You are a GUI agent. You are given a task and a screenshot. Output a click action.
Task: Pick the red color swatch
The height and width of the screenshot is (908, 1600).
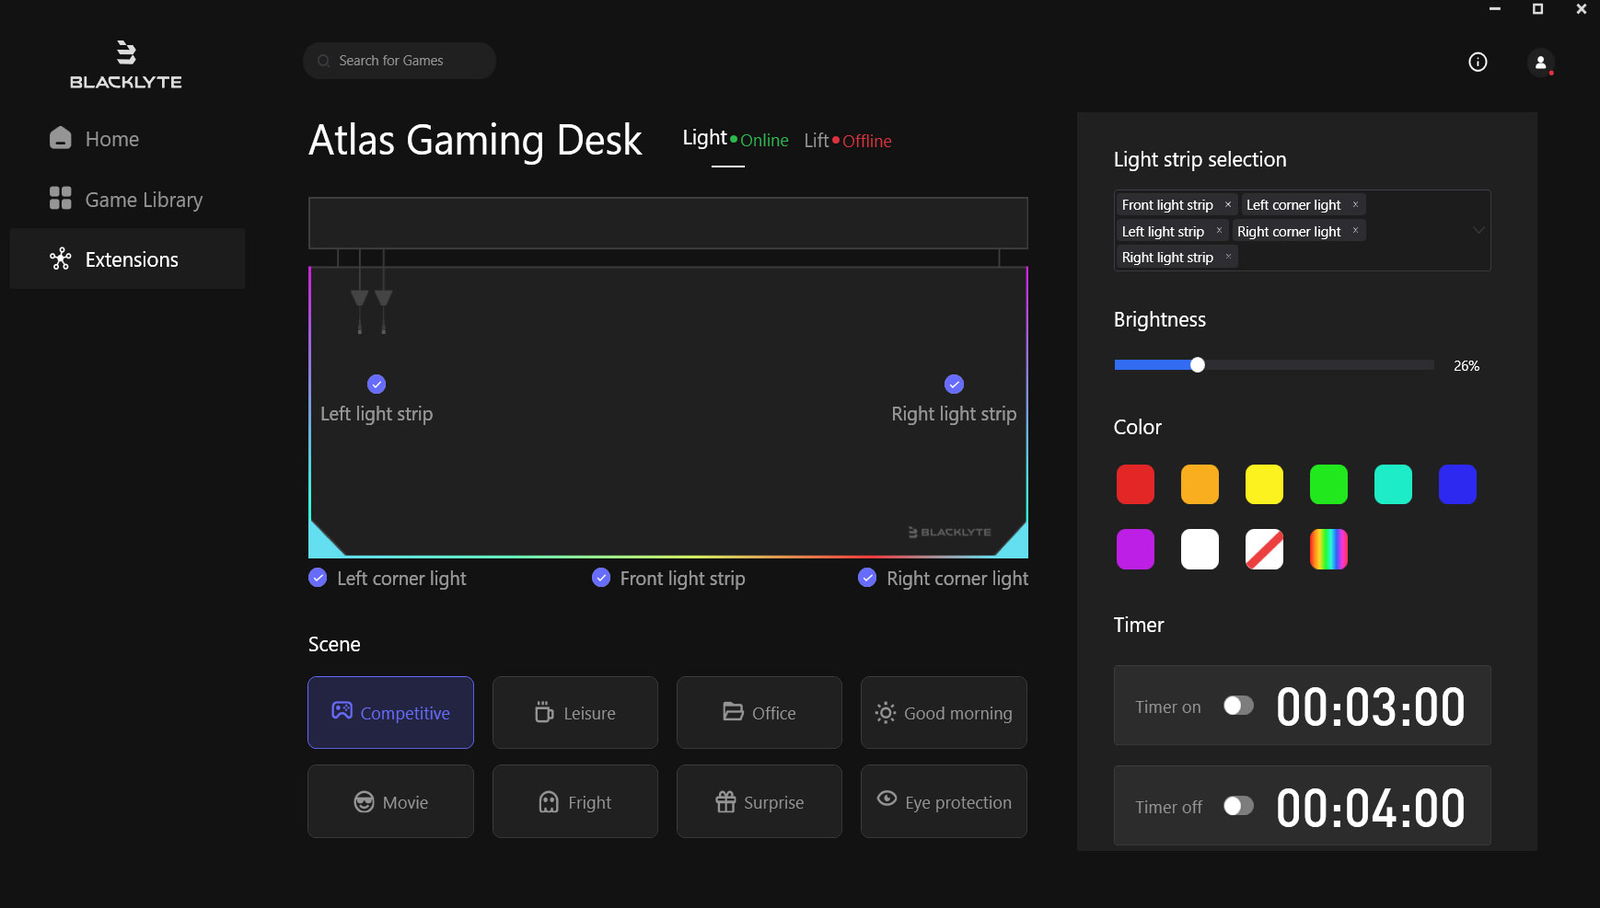click(1135, 484)
